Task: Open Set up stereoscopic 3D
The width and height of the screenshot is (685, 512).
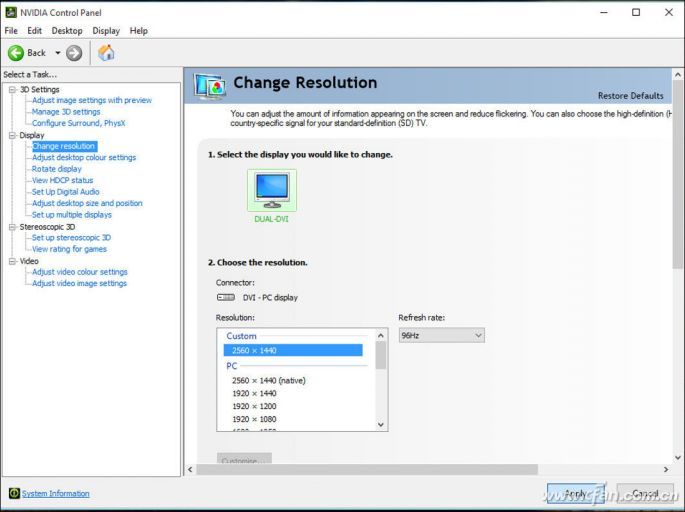Action: click(x=71, y=237)
